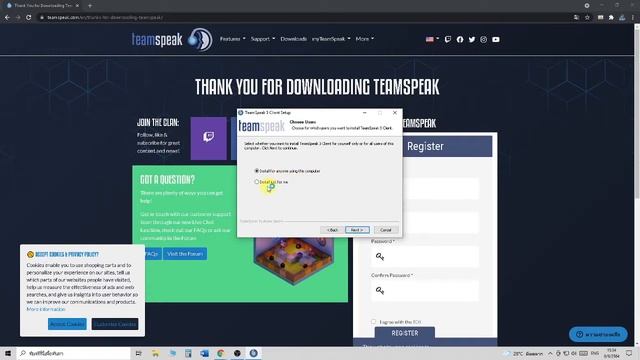Click the Windows taskbar search box

pyautogui.click(x=73, y=353)
